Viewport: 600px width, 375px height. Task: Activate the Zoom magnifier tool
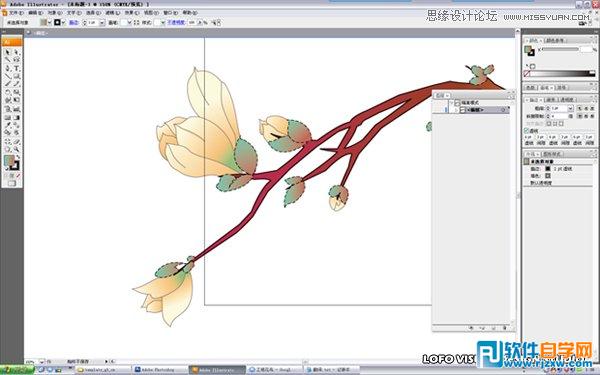pos(16,149)
